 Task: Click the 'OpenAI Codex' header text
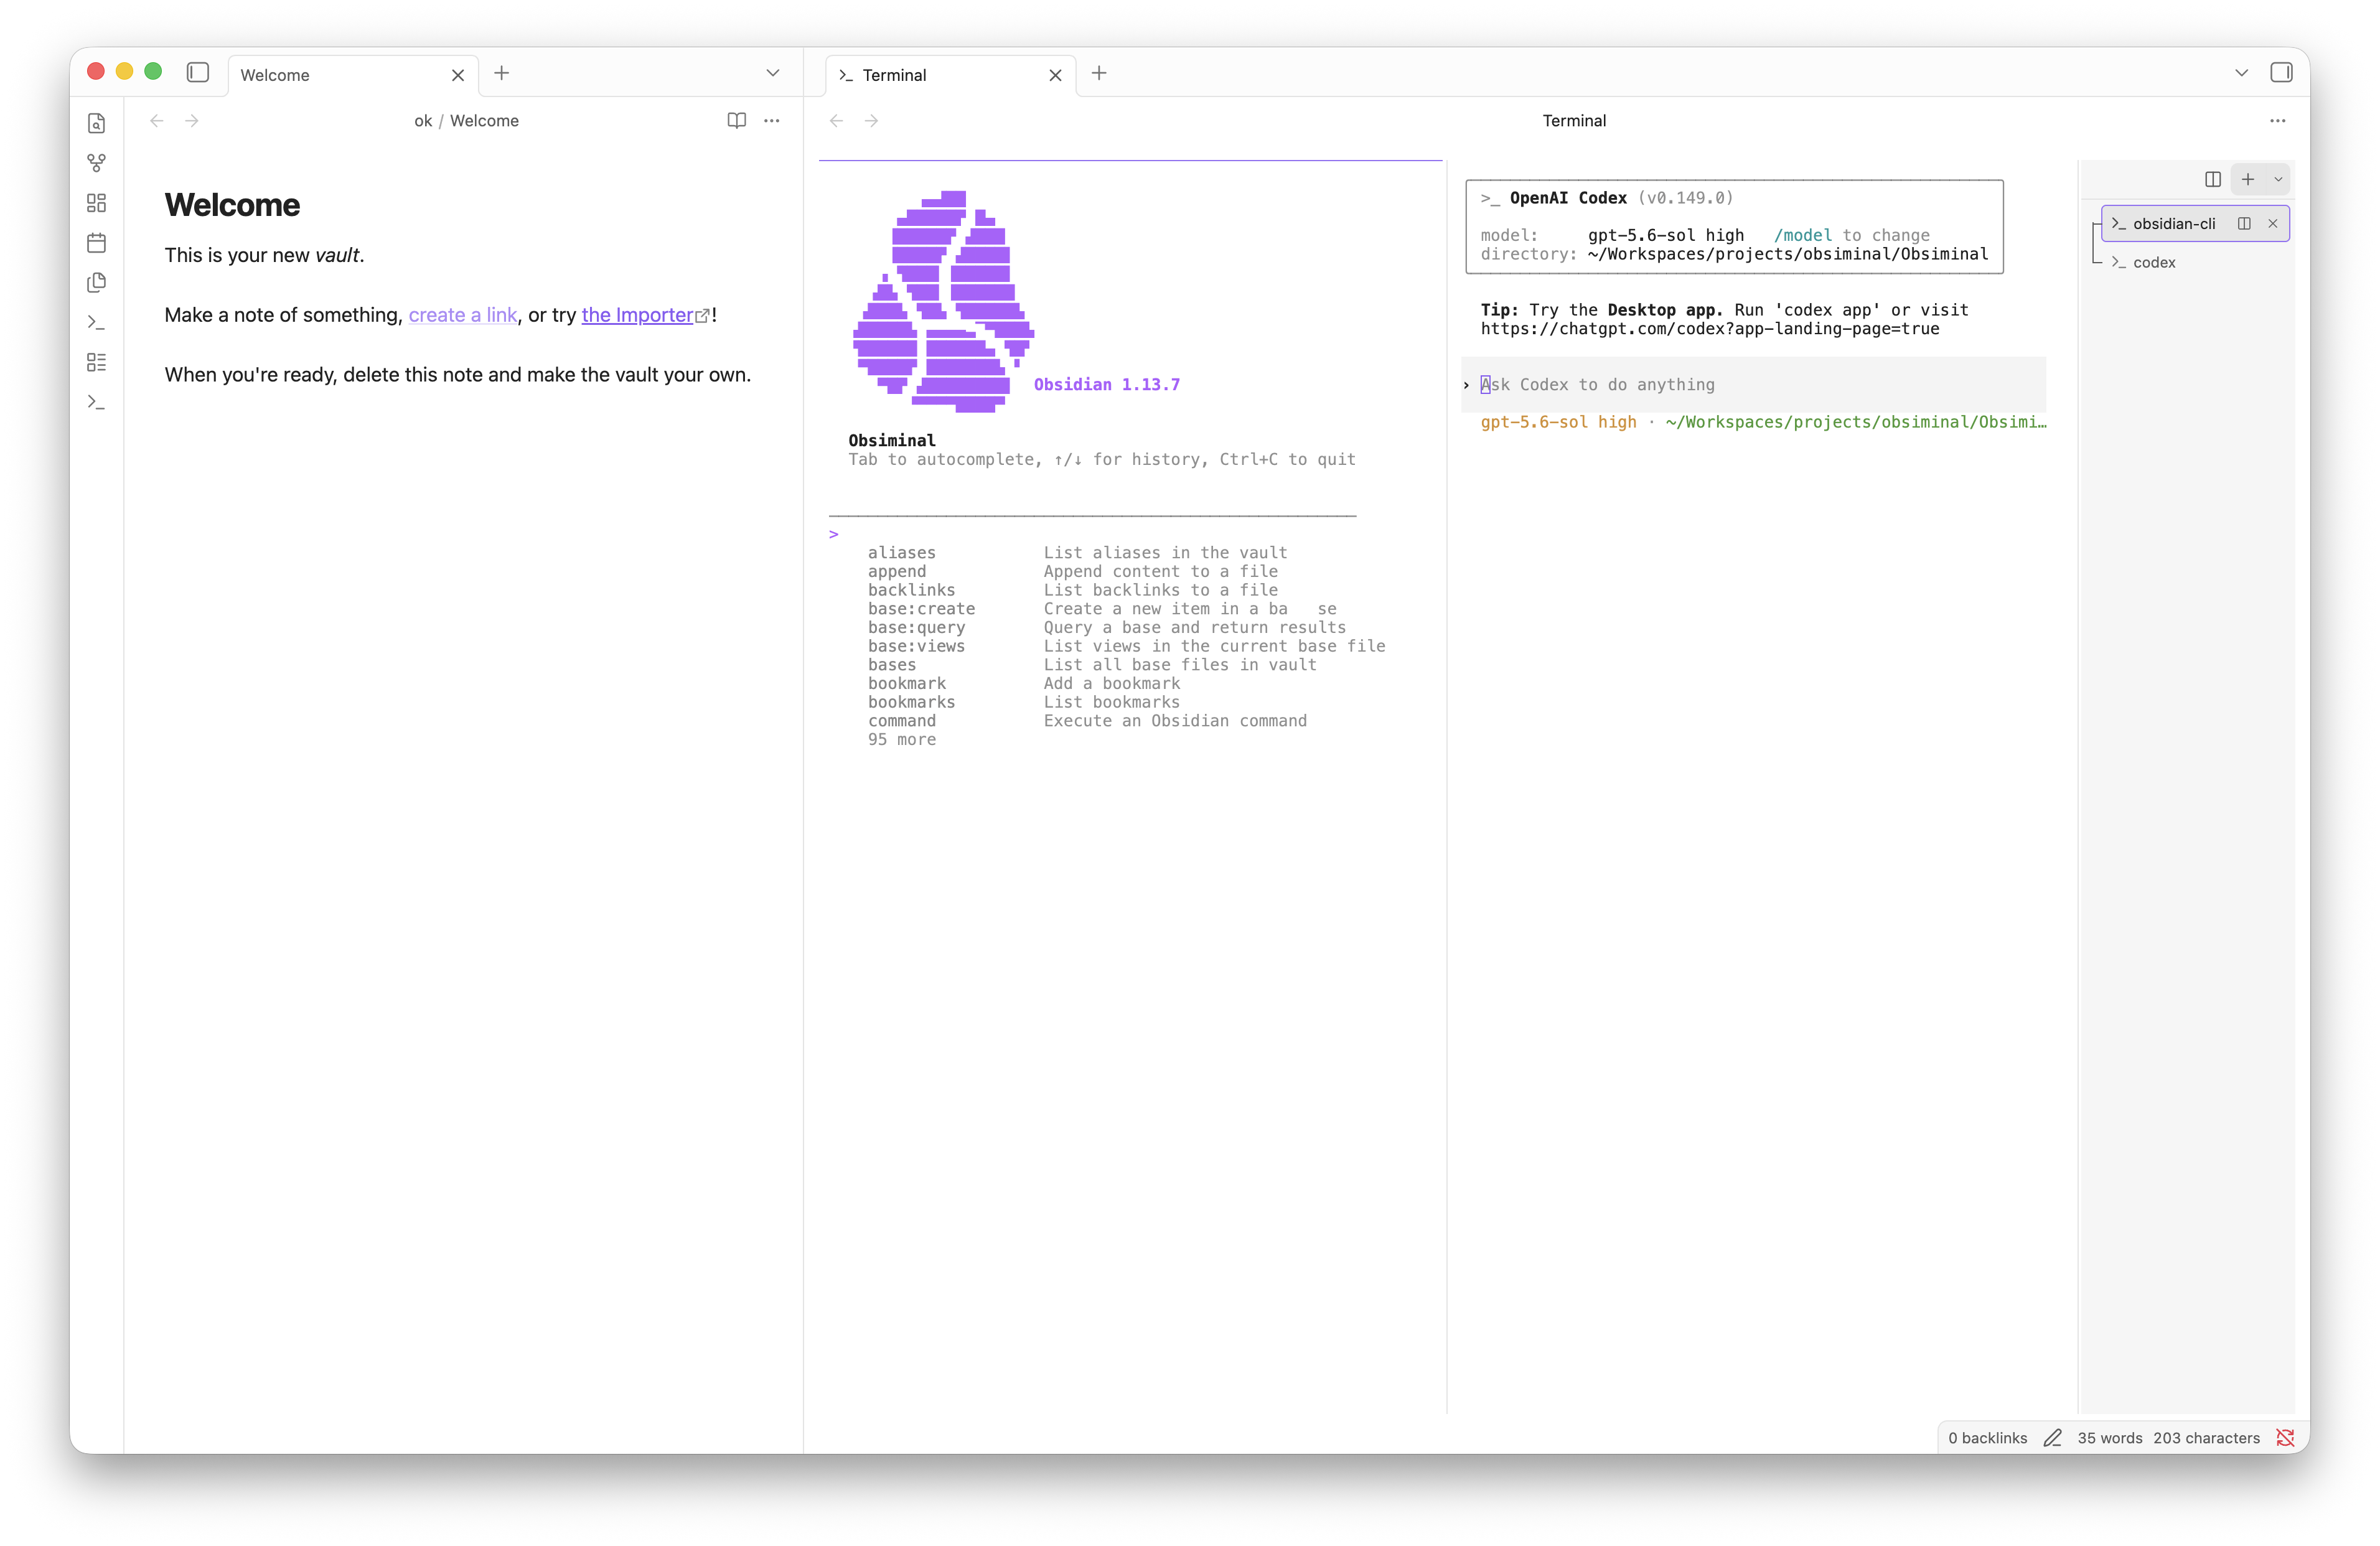tap(1567, 198)
